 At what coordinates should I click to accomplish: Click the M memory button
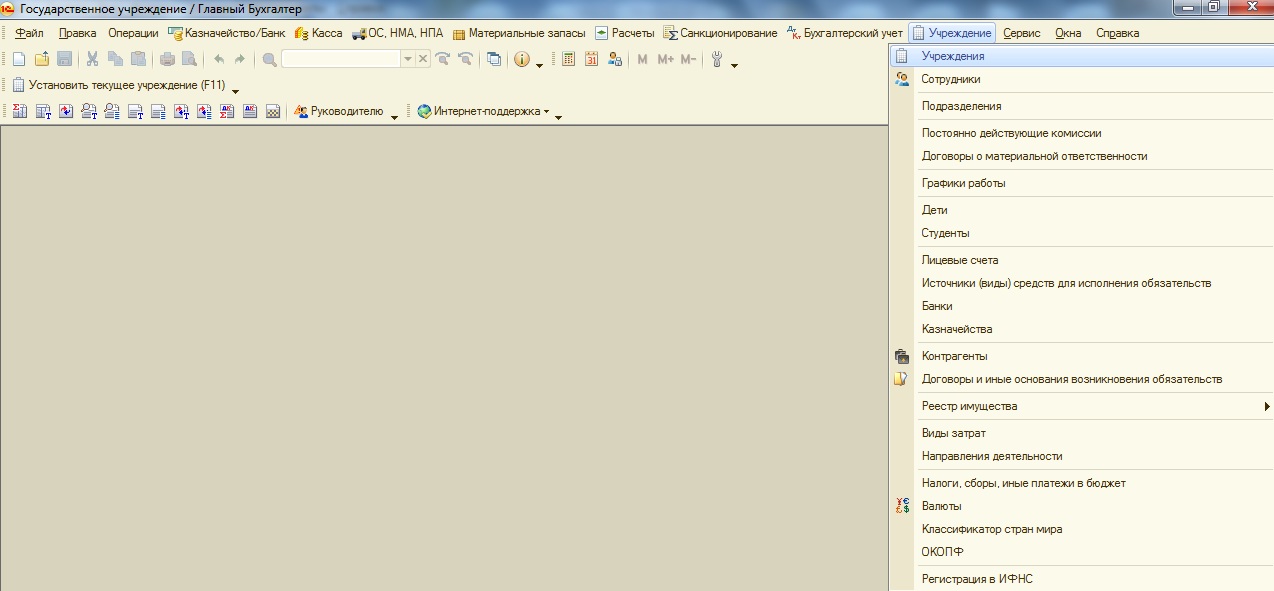tap(643, 59)
